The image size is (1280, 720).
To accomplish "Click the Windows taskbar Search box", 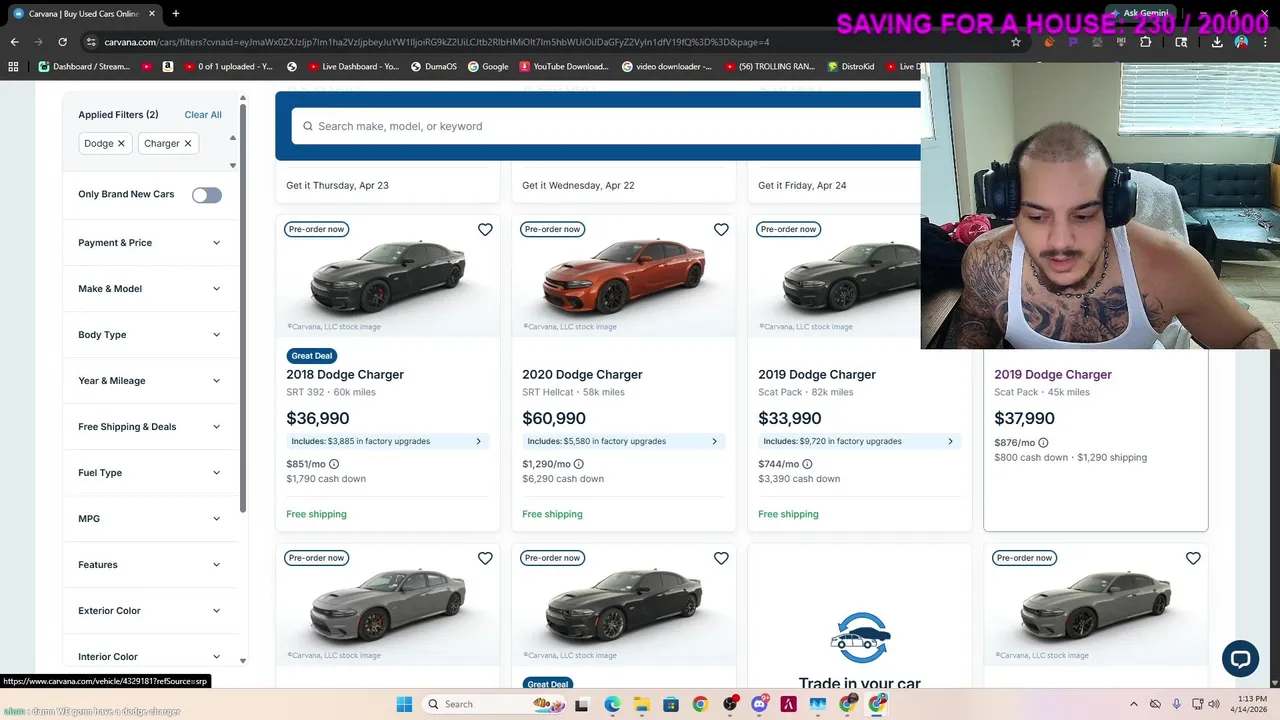I will point(495,704).
